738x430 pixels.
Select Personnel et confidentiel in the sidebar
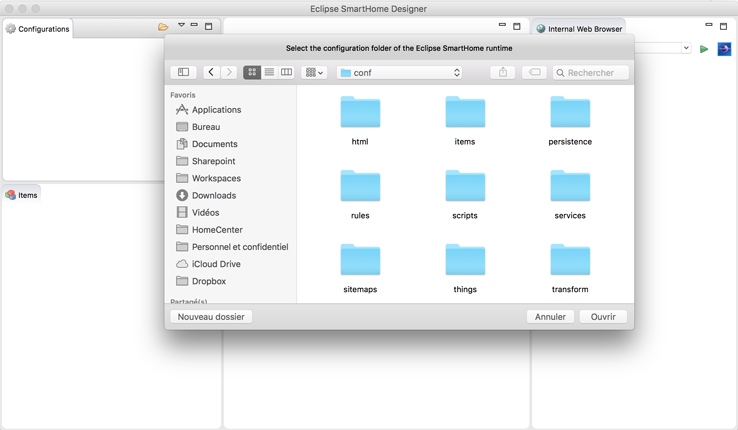(232, 247)
